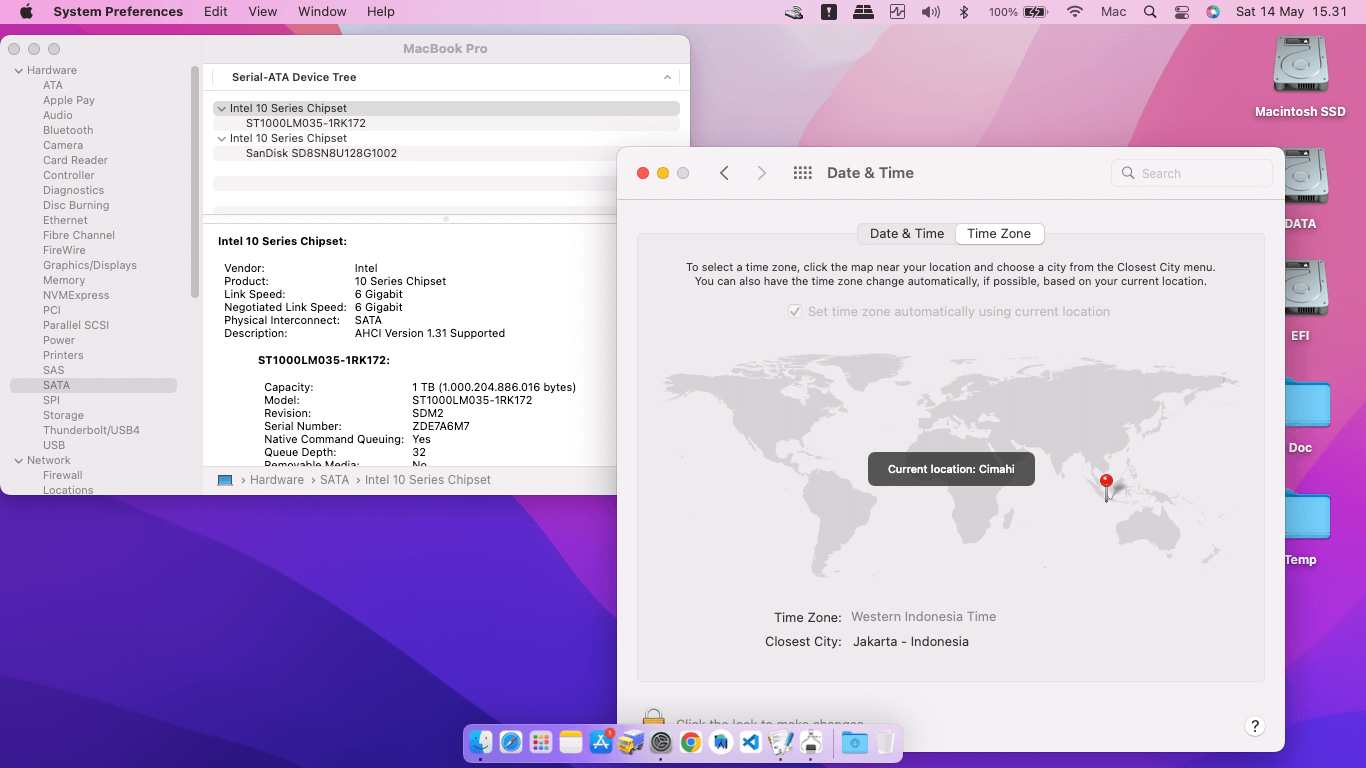
Task: Open the Help menu
Action: [x=381, y=12]
